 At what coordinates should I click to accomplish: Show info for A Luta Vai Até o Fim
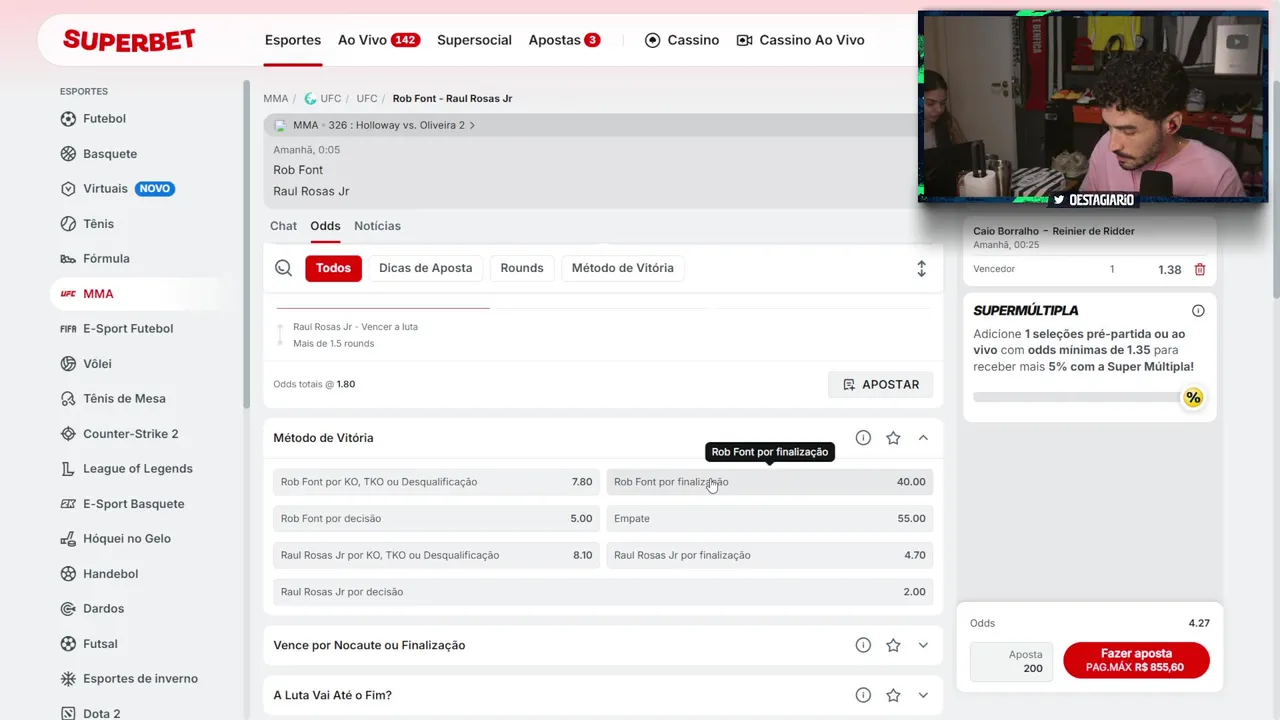(x=863, y=695)
